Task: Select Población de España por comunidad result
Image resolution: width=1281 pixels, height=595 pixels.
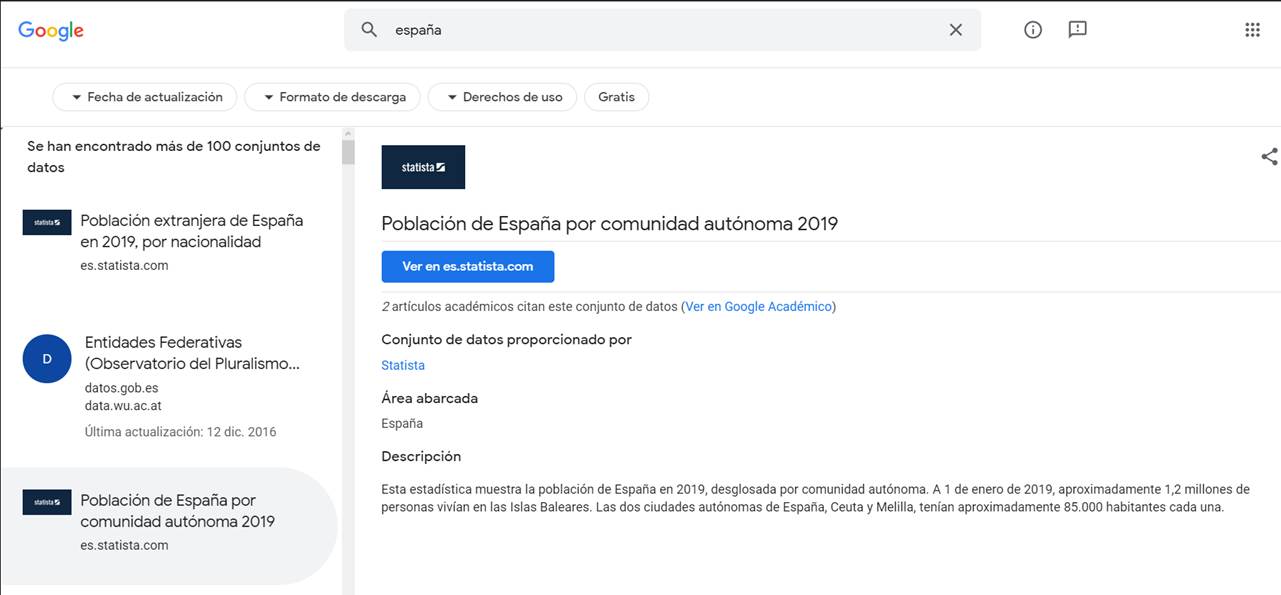Action: [x=177, y=511]
